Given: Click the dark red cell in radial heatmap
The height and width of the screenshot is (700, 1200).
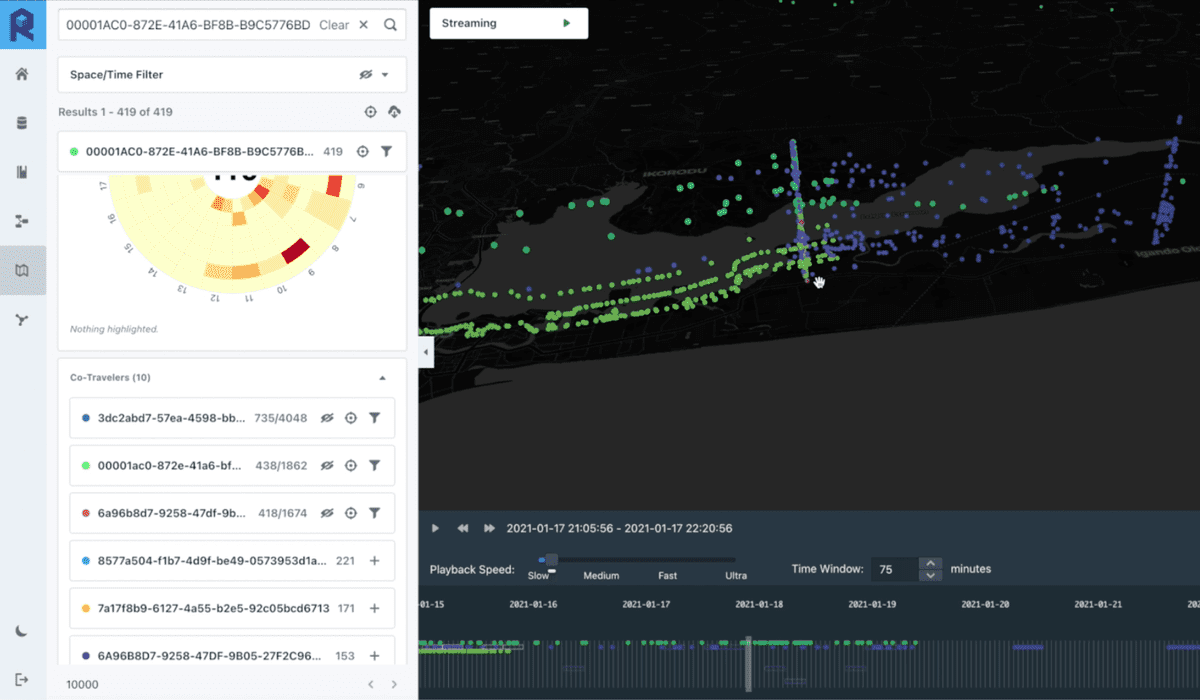Looking at the screenshot, I should tap(296, 252).
